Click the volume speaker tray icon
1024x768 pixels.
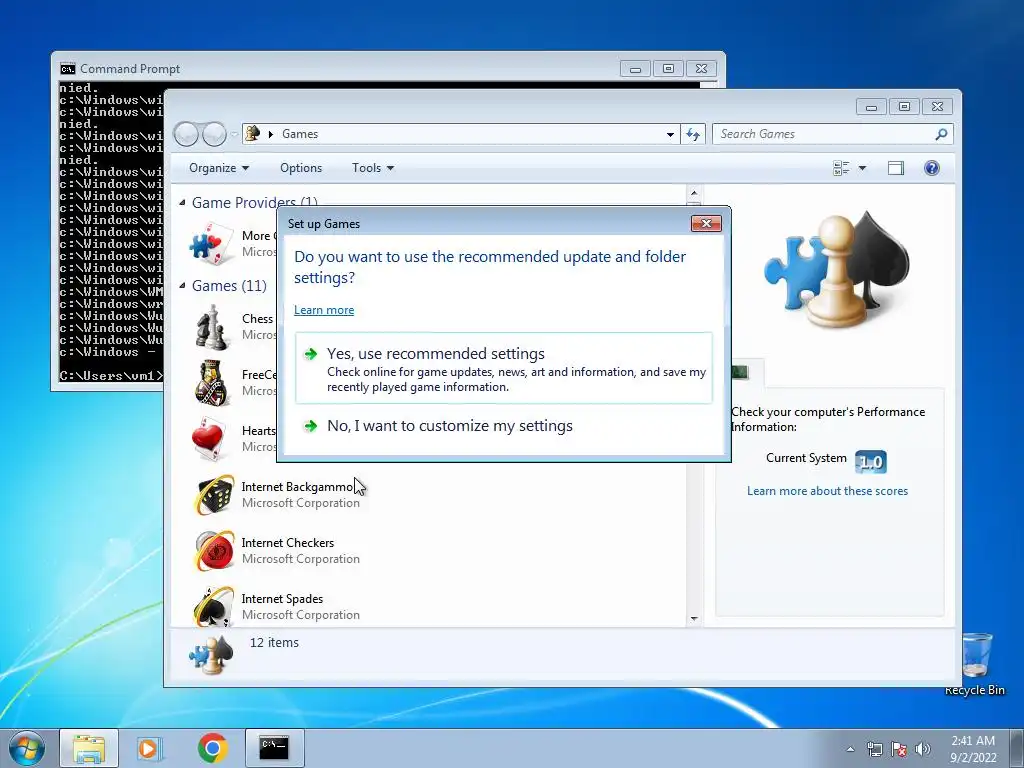click(x=923, y=749)
